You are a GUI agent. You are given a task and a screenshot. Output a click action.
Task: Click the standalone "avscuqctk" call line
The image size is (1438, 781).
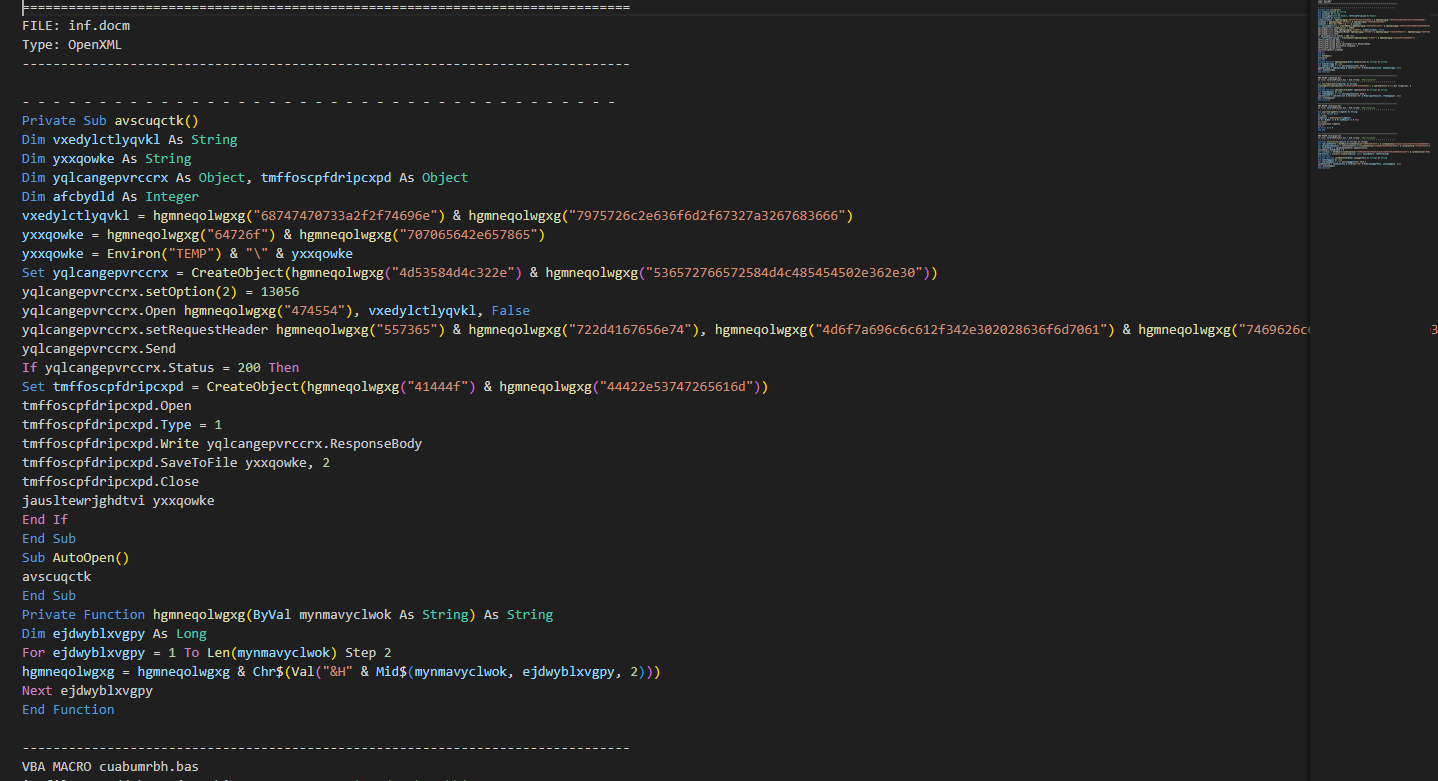[x=56, y=576]
